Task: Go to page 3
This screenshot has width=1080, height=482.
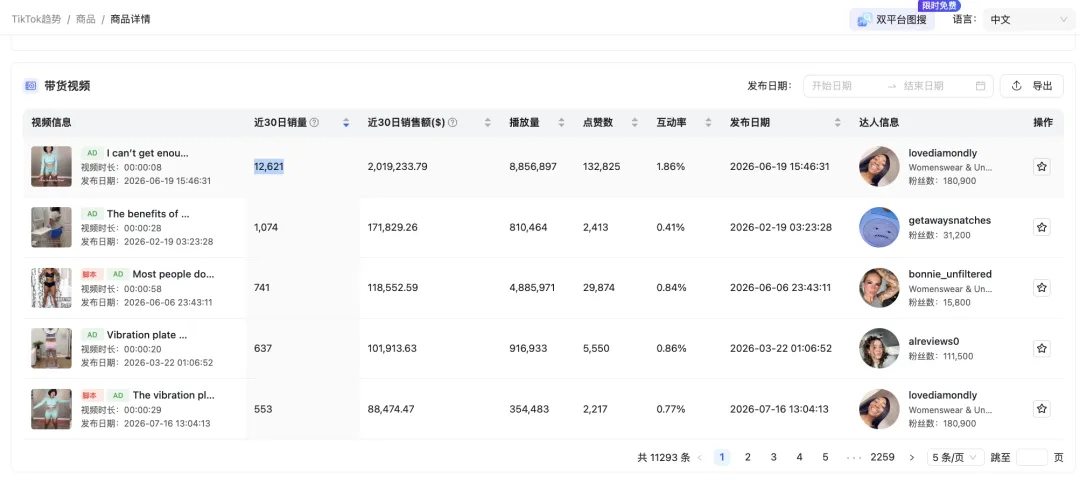Action: 773,457
